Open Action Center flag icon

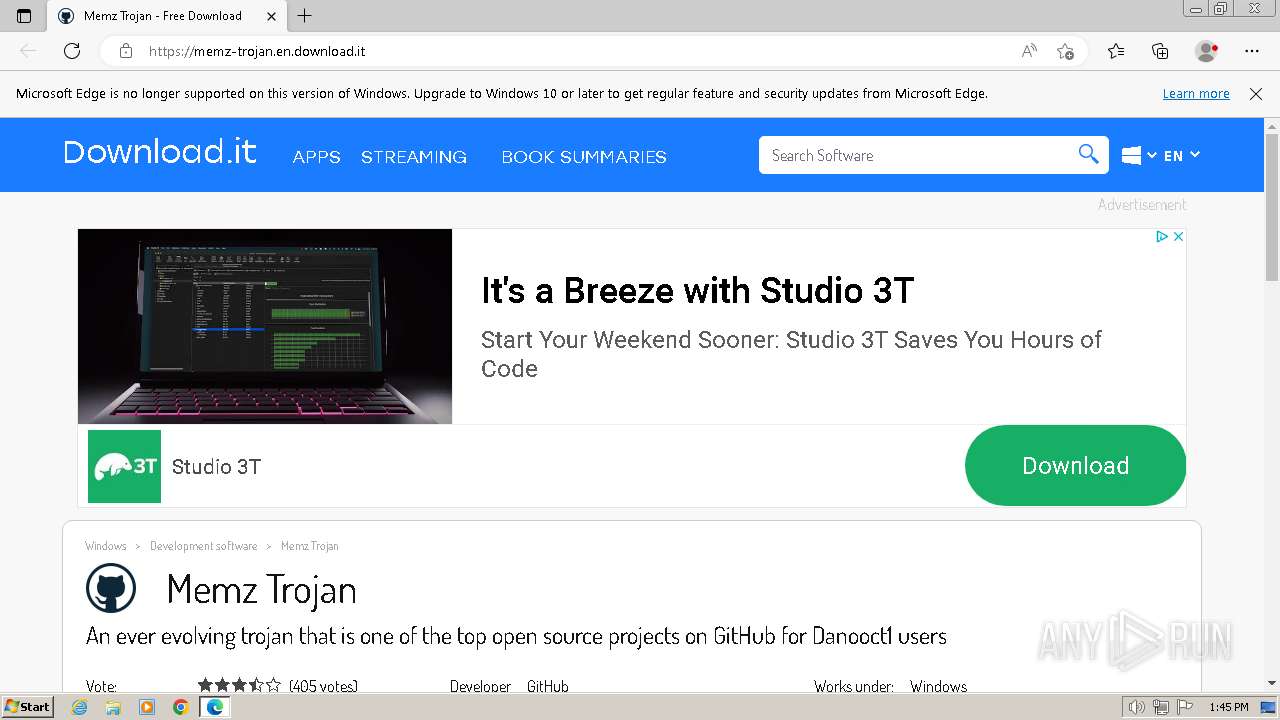coord(1185,707)
